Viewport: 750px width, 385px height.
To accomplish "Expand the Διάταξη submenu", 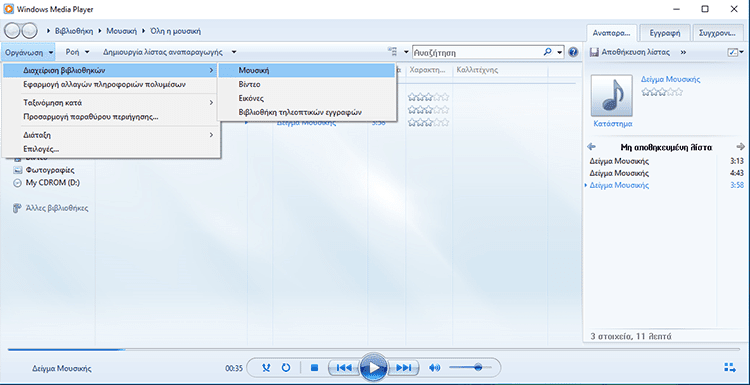I will pyautogui.click(x=111, y=135).
